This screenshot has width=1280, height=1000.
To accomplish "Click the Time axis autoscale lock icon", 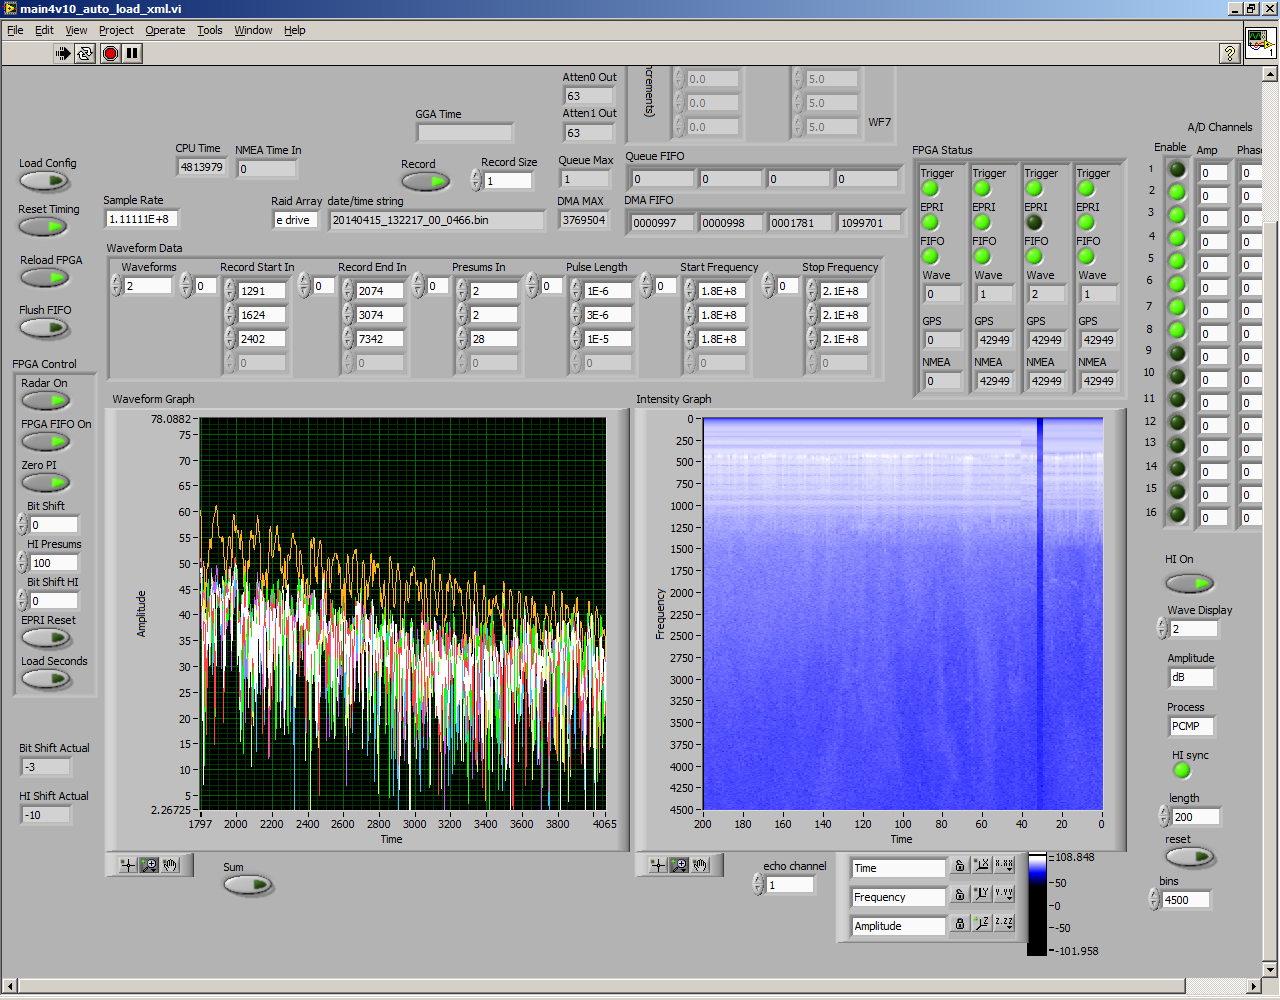I will pyautogui.click(x=960, y=866).
